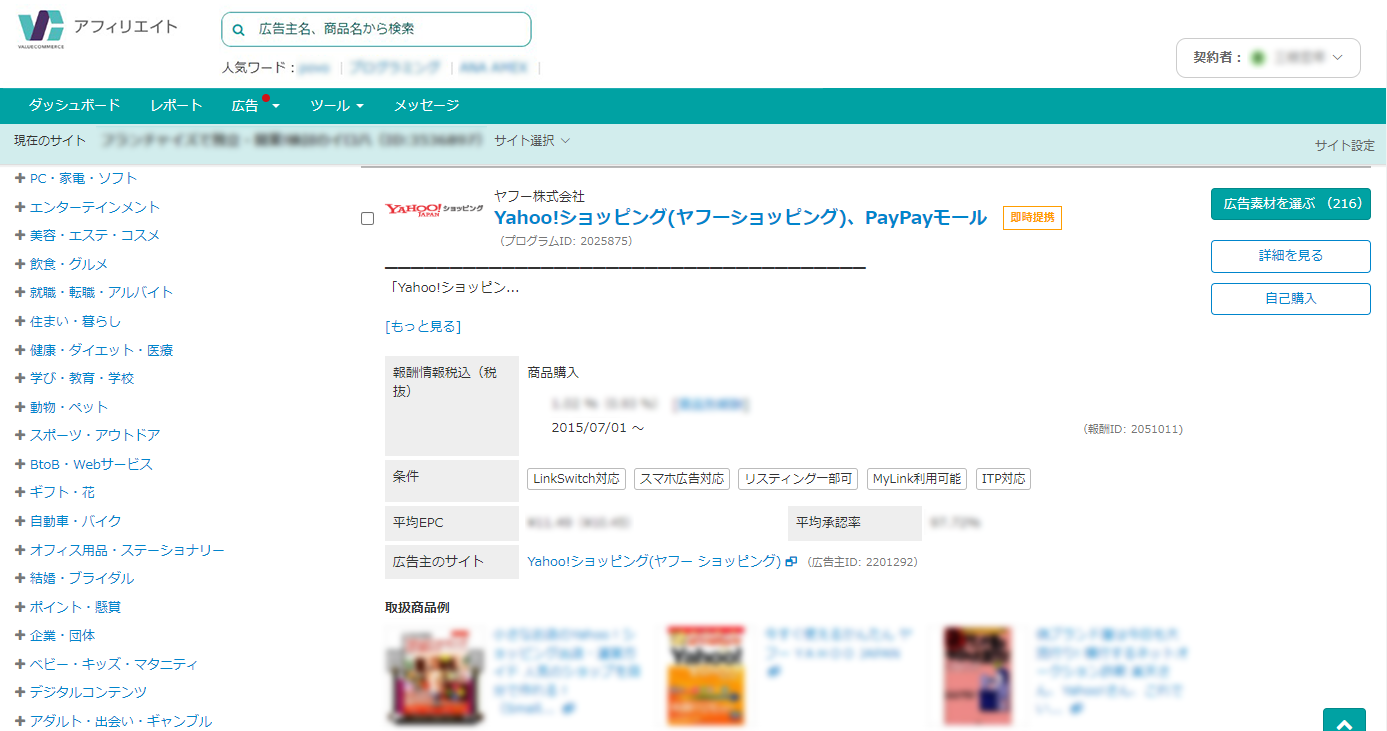
Task: Click the LinkSwitch対応 tag
Action: point(577,479)
